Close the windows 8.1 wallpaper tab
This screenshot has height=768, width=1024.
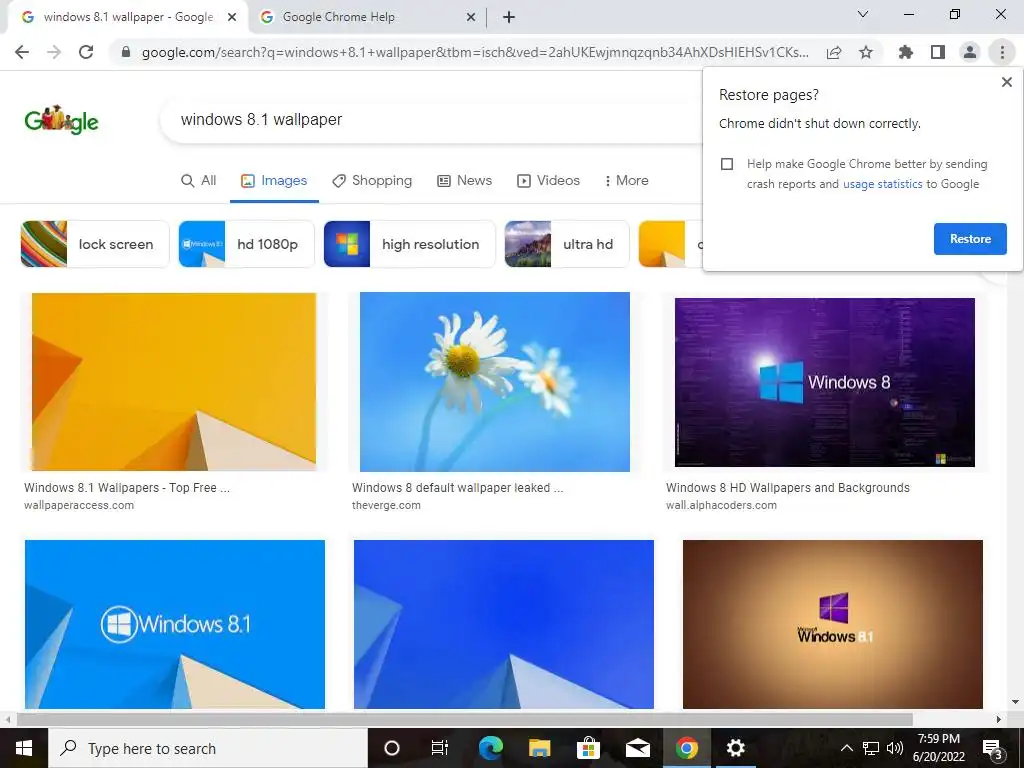pos(232,18)
